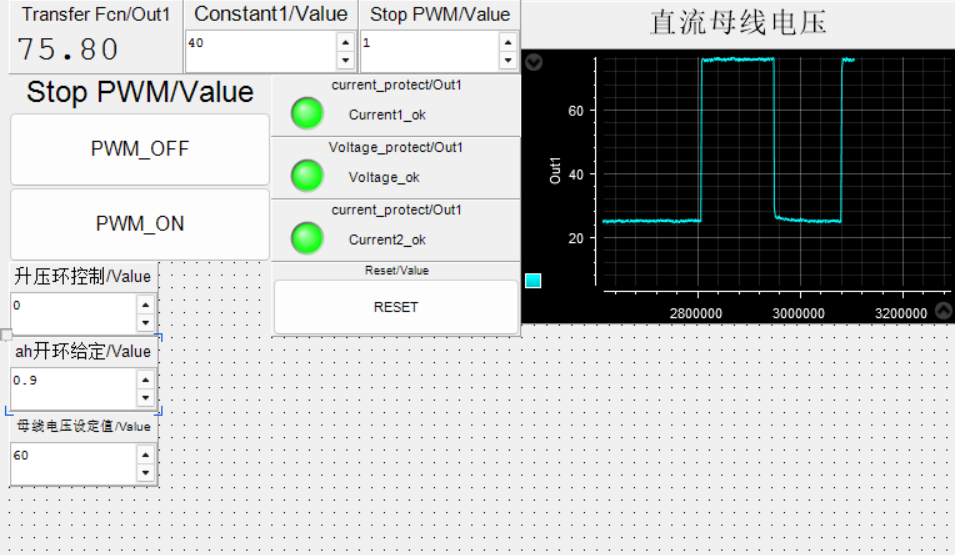The width and height of the screenshot is (955, 555).
Task: Click the 3000000 x-axis tick label
Action: [x=798, y=314]
